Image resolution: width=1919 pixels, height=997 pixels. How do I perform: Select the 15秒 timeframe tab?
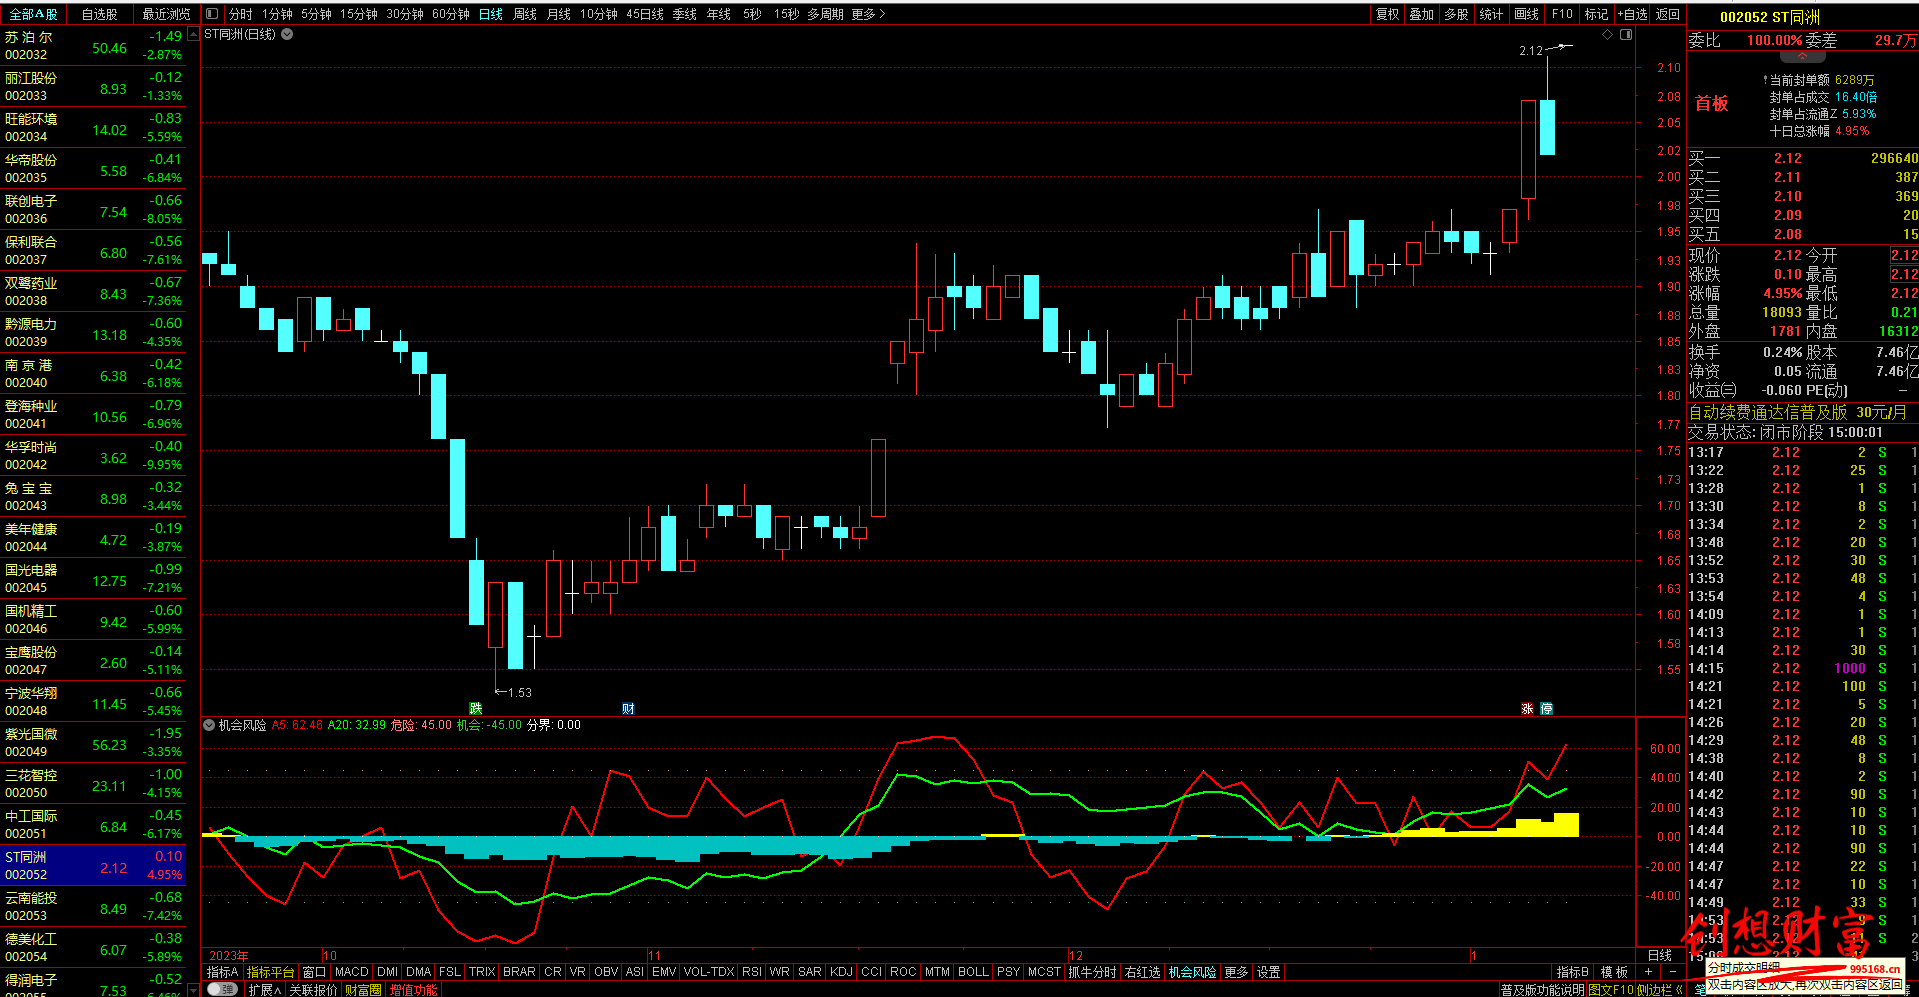[x=787, y=14]
